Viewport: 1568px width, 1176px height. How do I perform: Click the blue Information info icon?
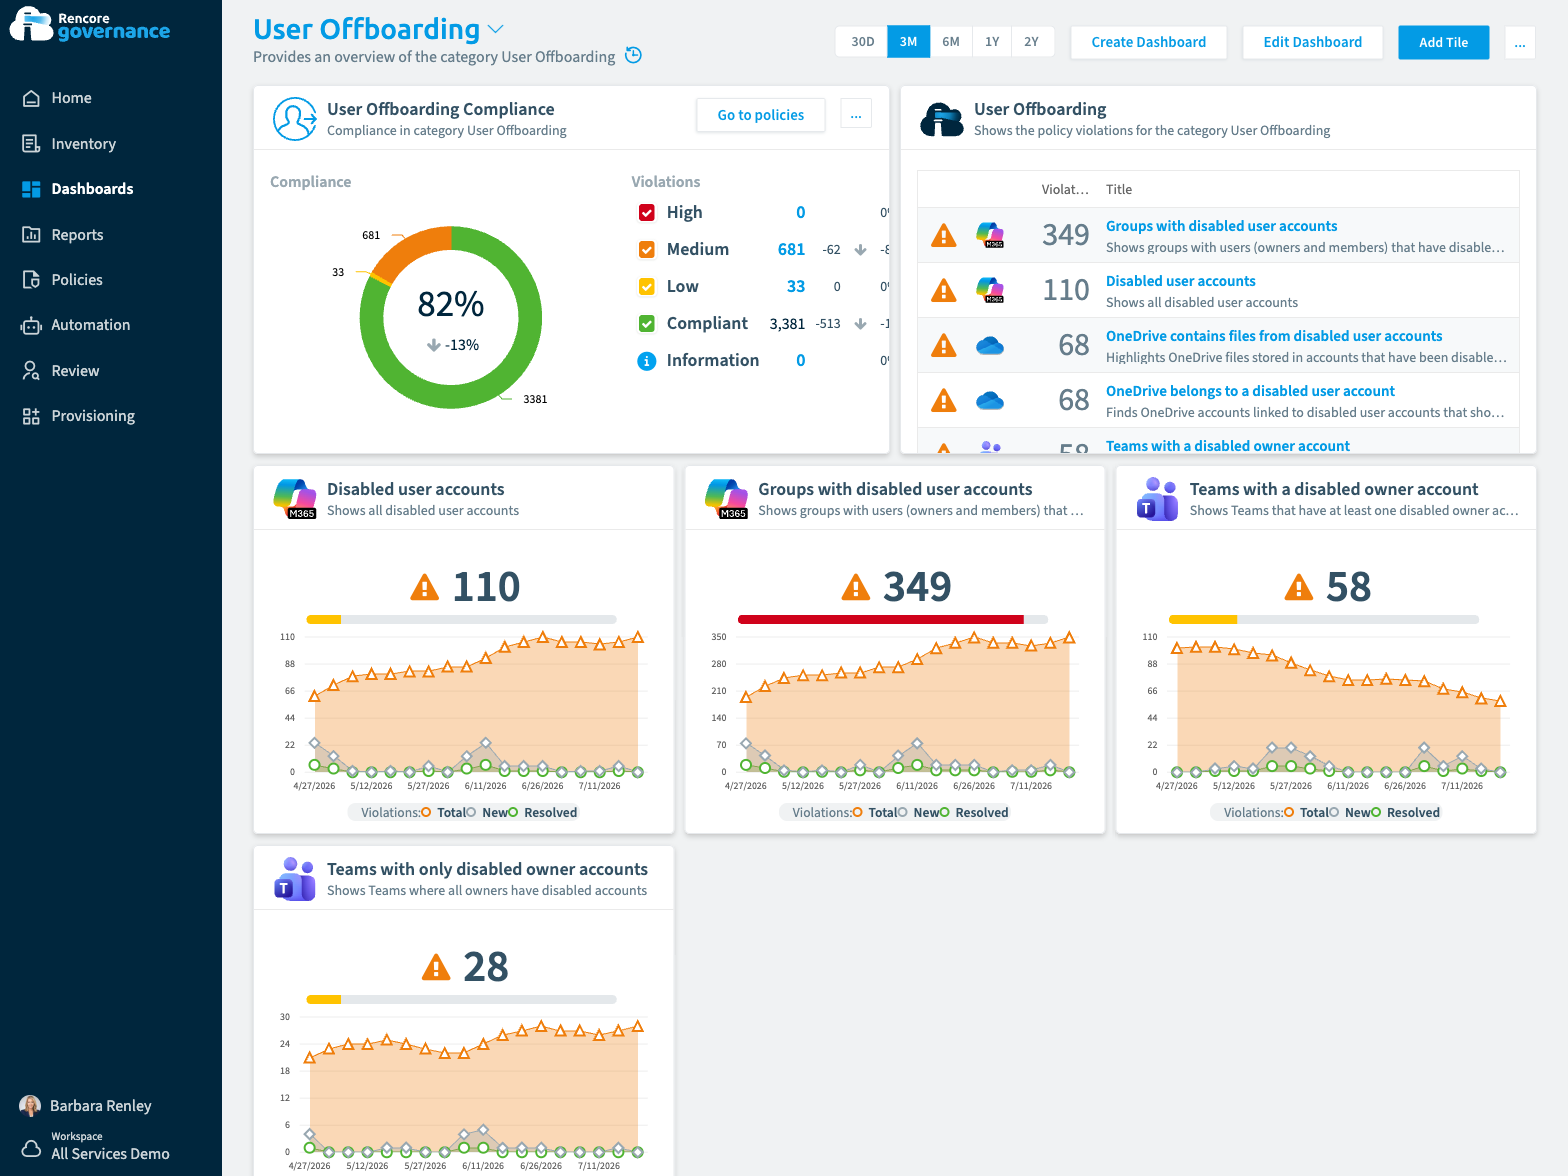(647, 361)
